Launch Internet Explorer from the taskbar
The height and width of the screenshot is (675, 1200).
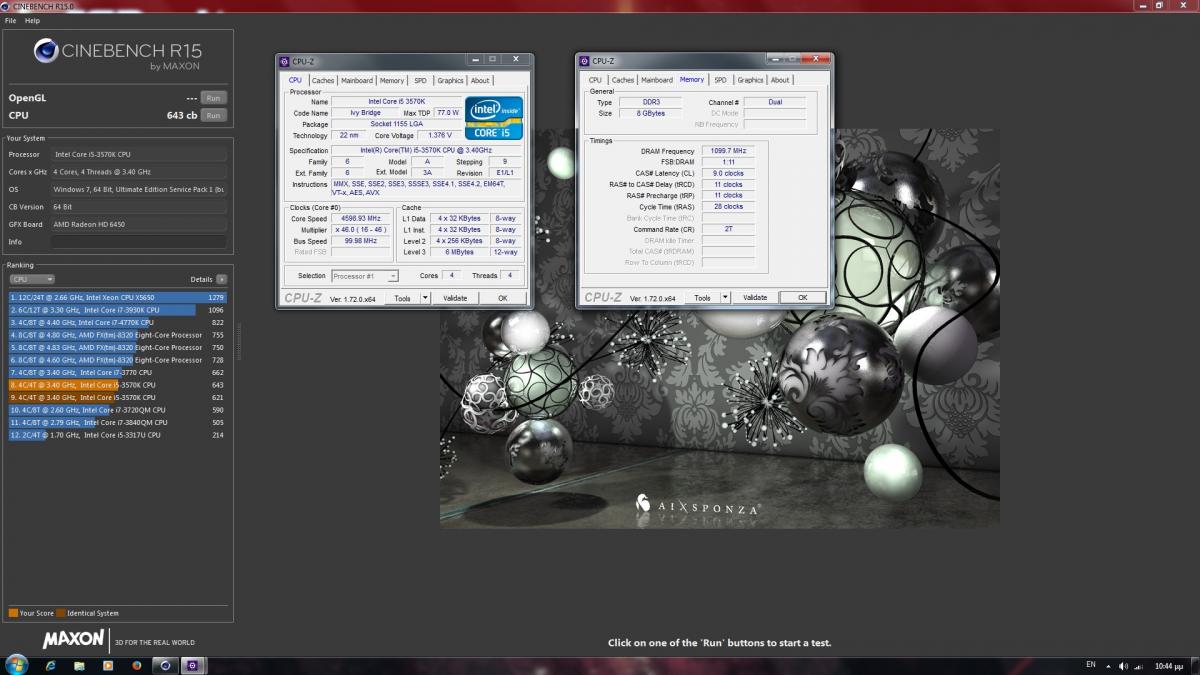tap(51, 665)
